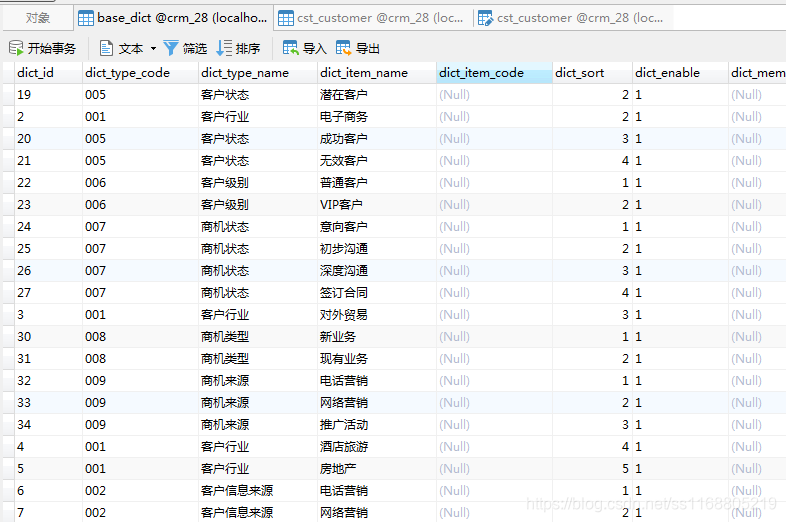Click the 开始事务 button label
786x522 pixels.
[52, 49]
